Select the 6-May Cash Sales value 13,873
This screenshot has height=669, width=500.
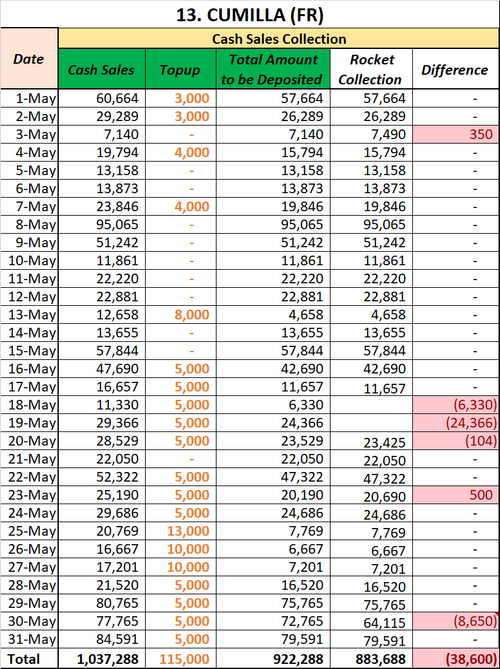117,189
